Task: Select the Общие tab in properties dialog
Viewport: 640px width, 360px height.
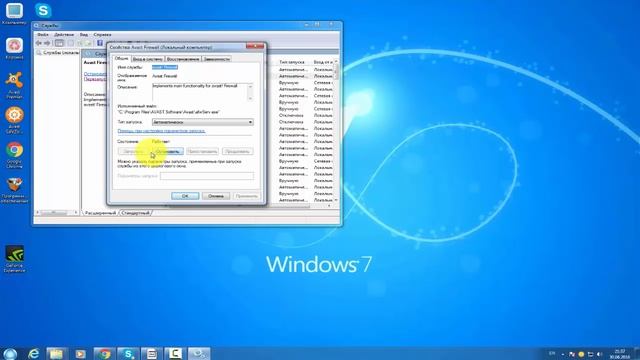Action: tap(122, 58)
